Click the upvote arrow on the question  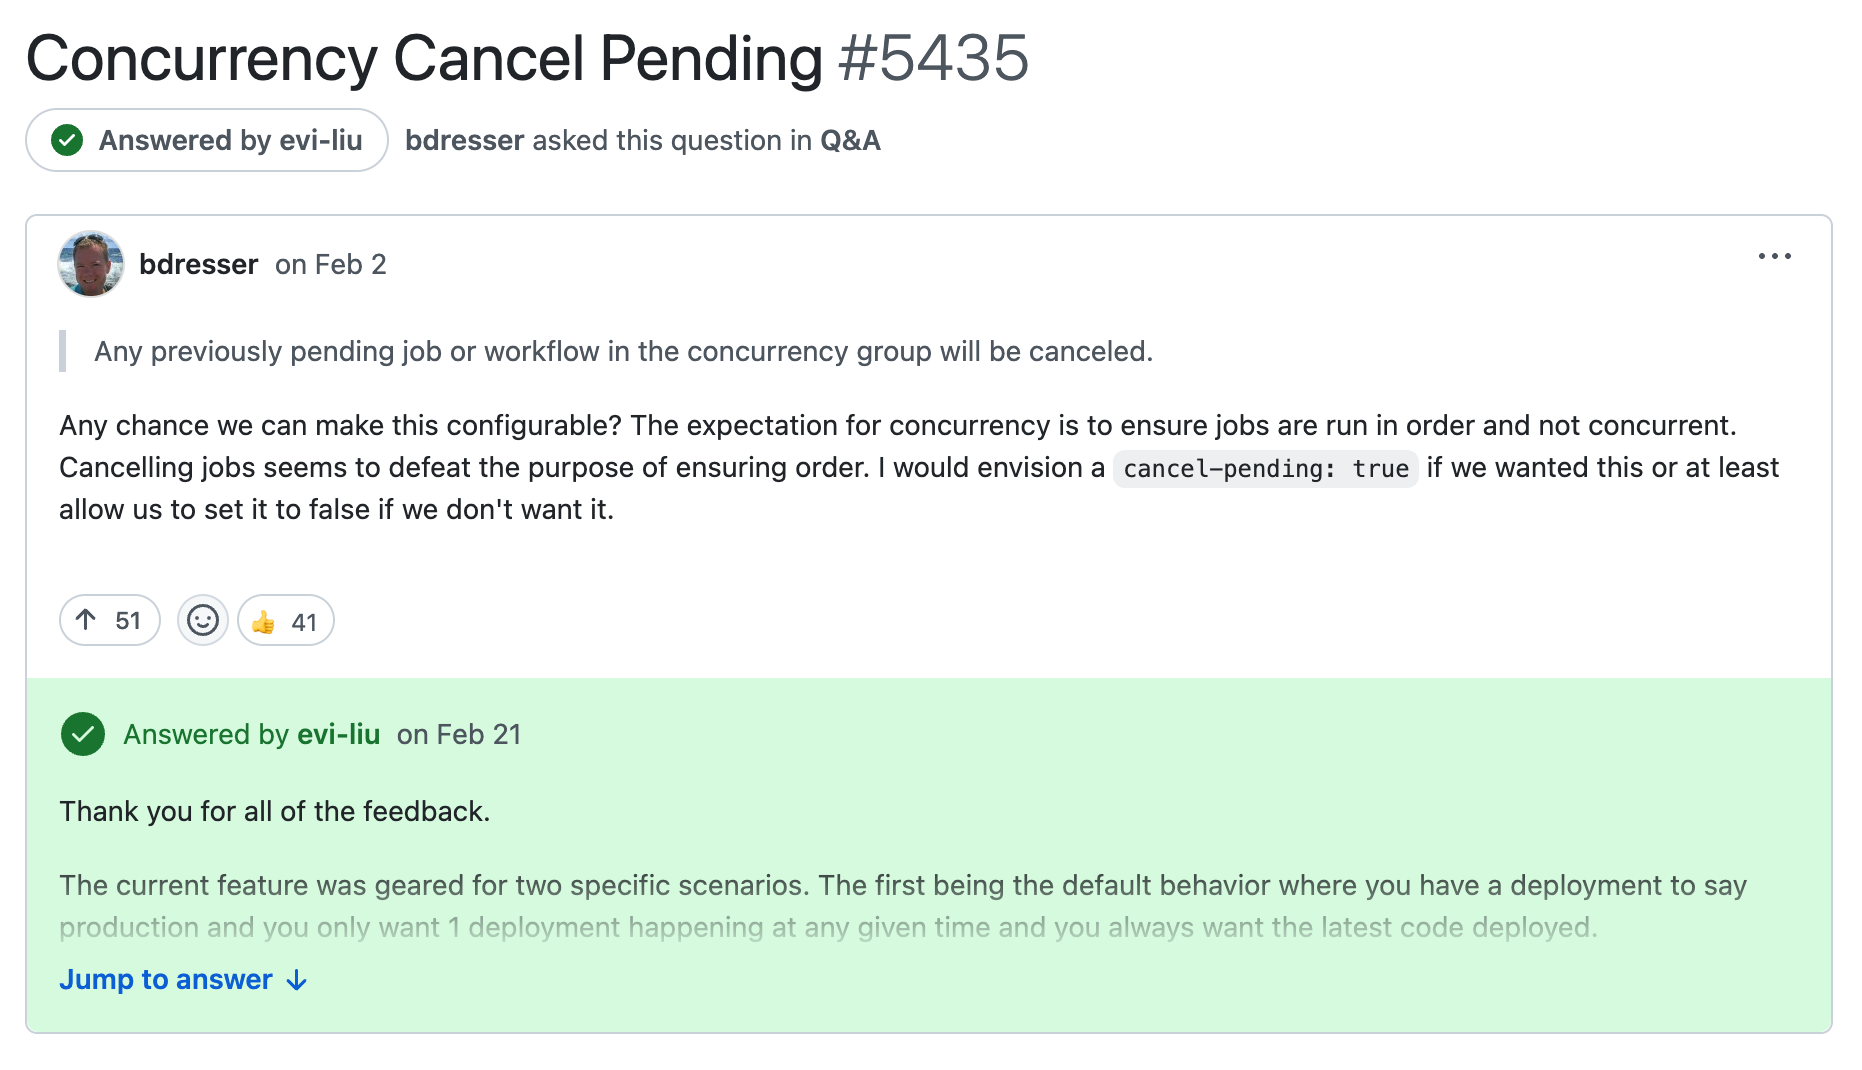(88, 620)
